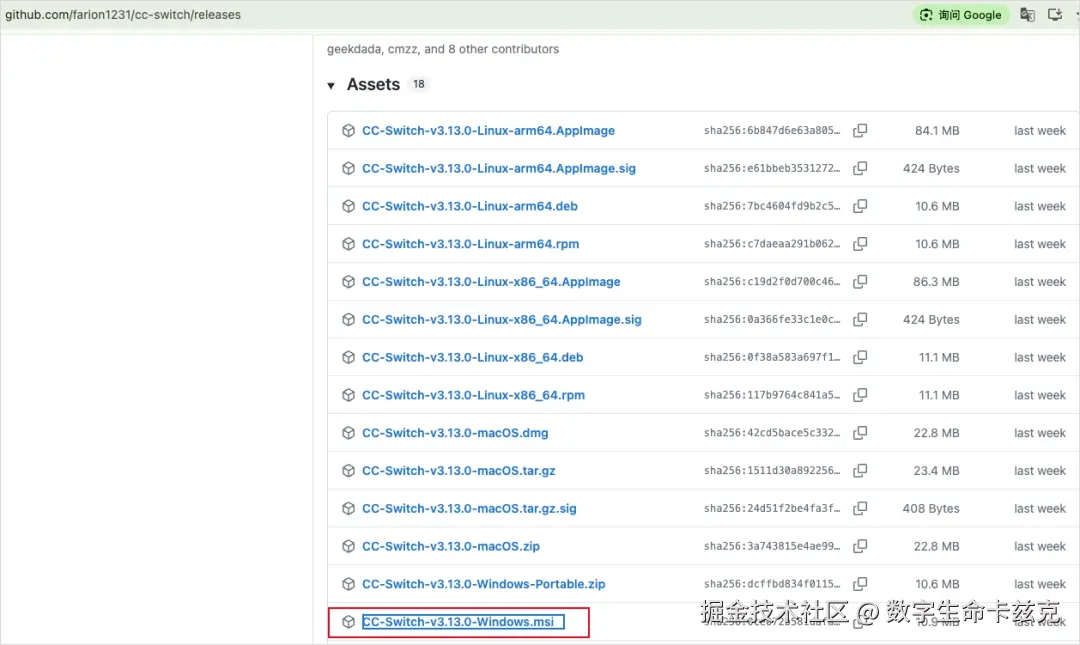Click package icon beside Windows-Portable.zip
Screen dimensions: 1080x645
coord(349,584)
